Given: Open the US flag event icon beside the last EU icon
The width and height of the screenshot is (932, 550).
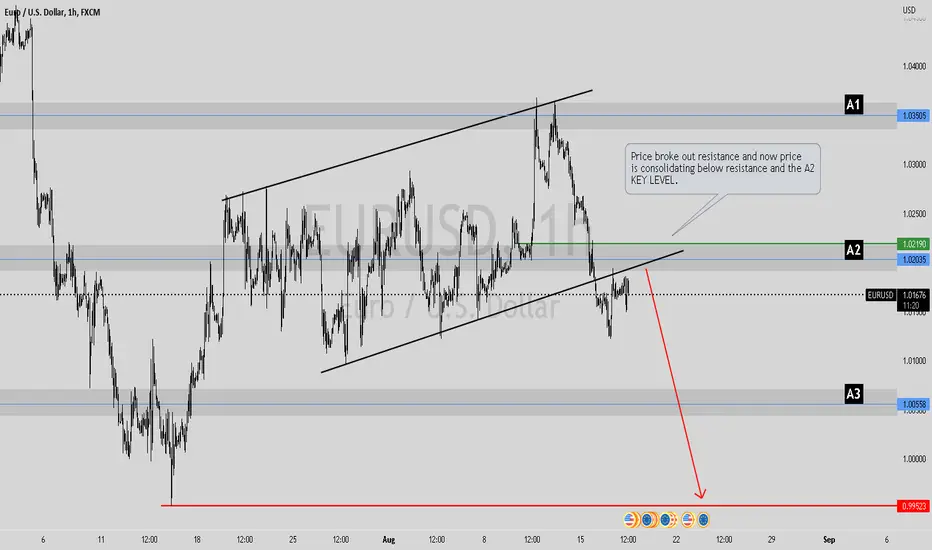Looking at the screenshot, I should coord(688,520).
